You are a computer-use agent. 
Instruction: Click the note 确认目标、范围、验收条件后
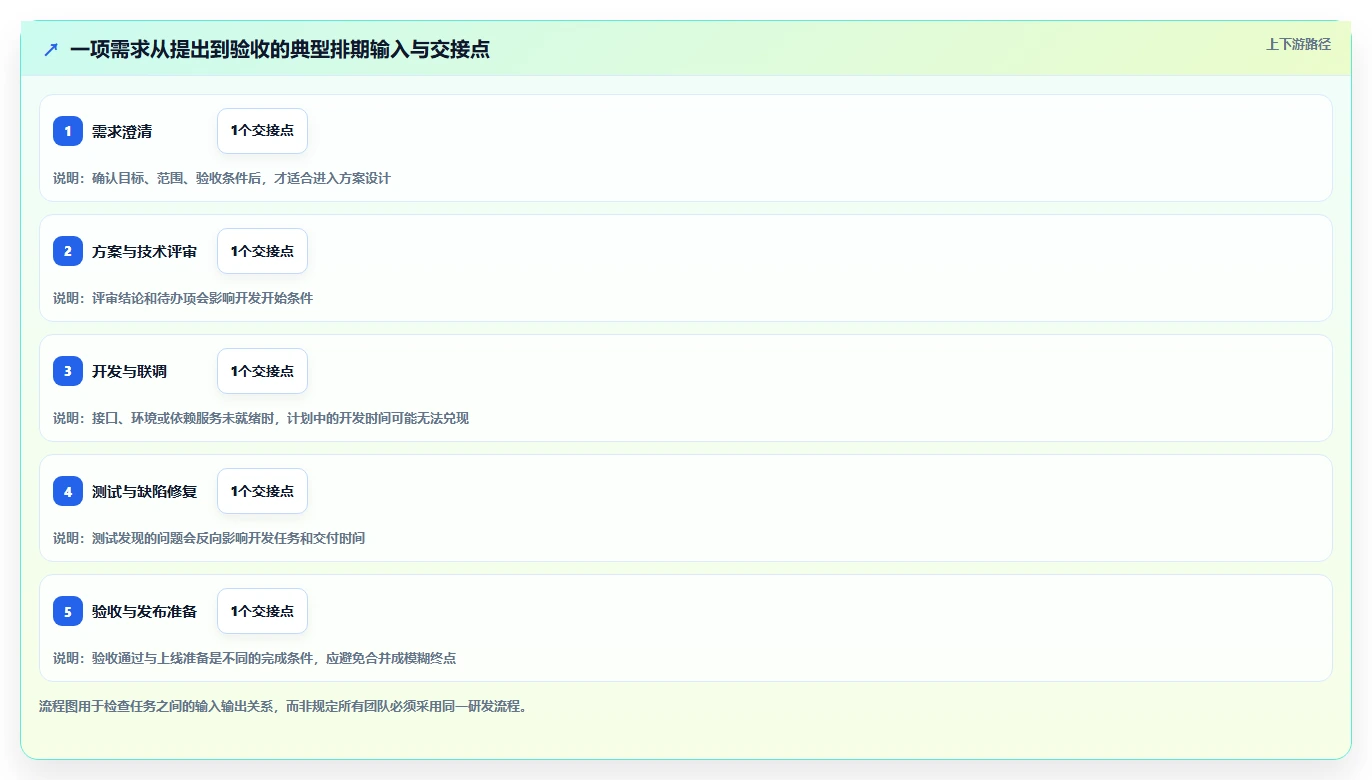(222, 178)
